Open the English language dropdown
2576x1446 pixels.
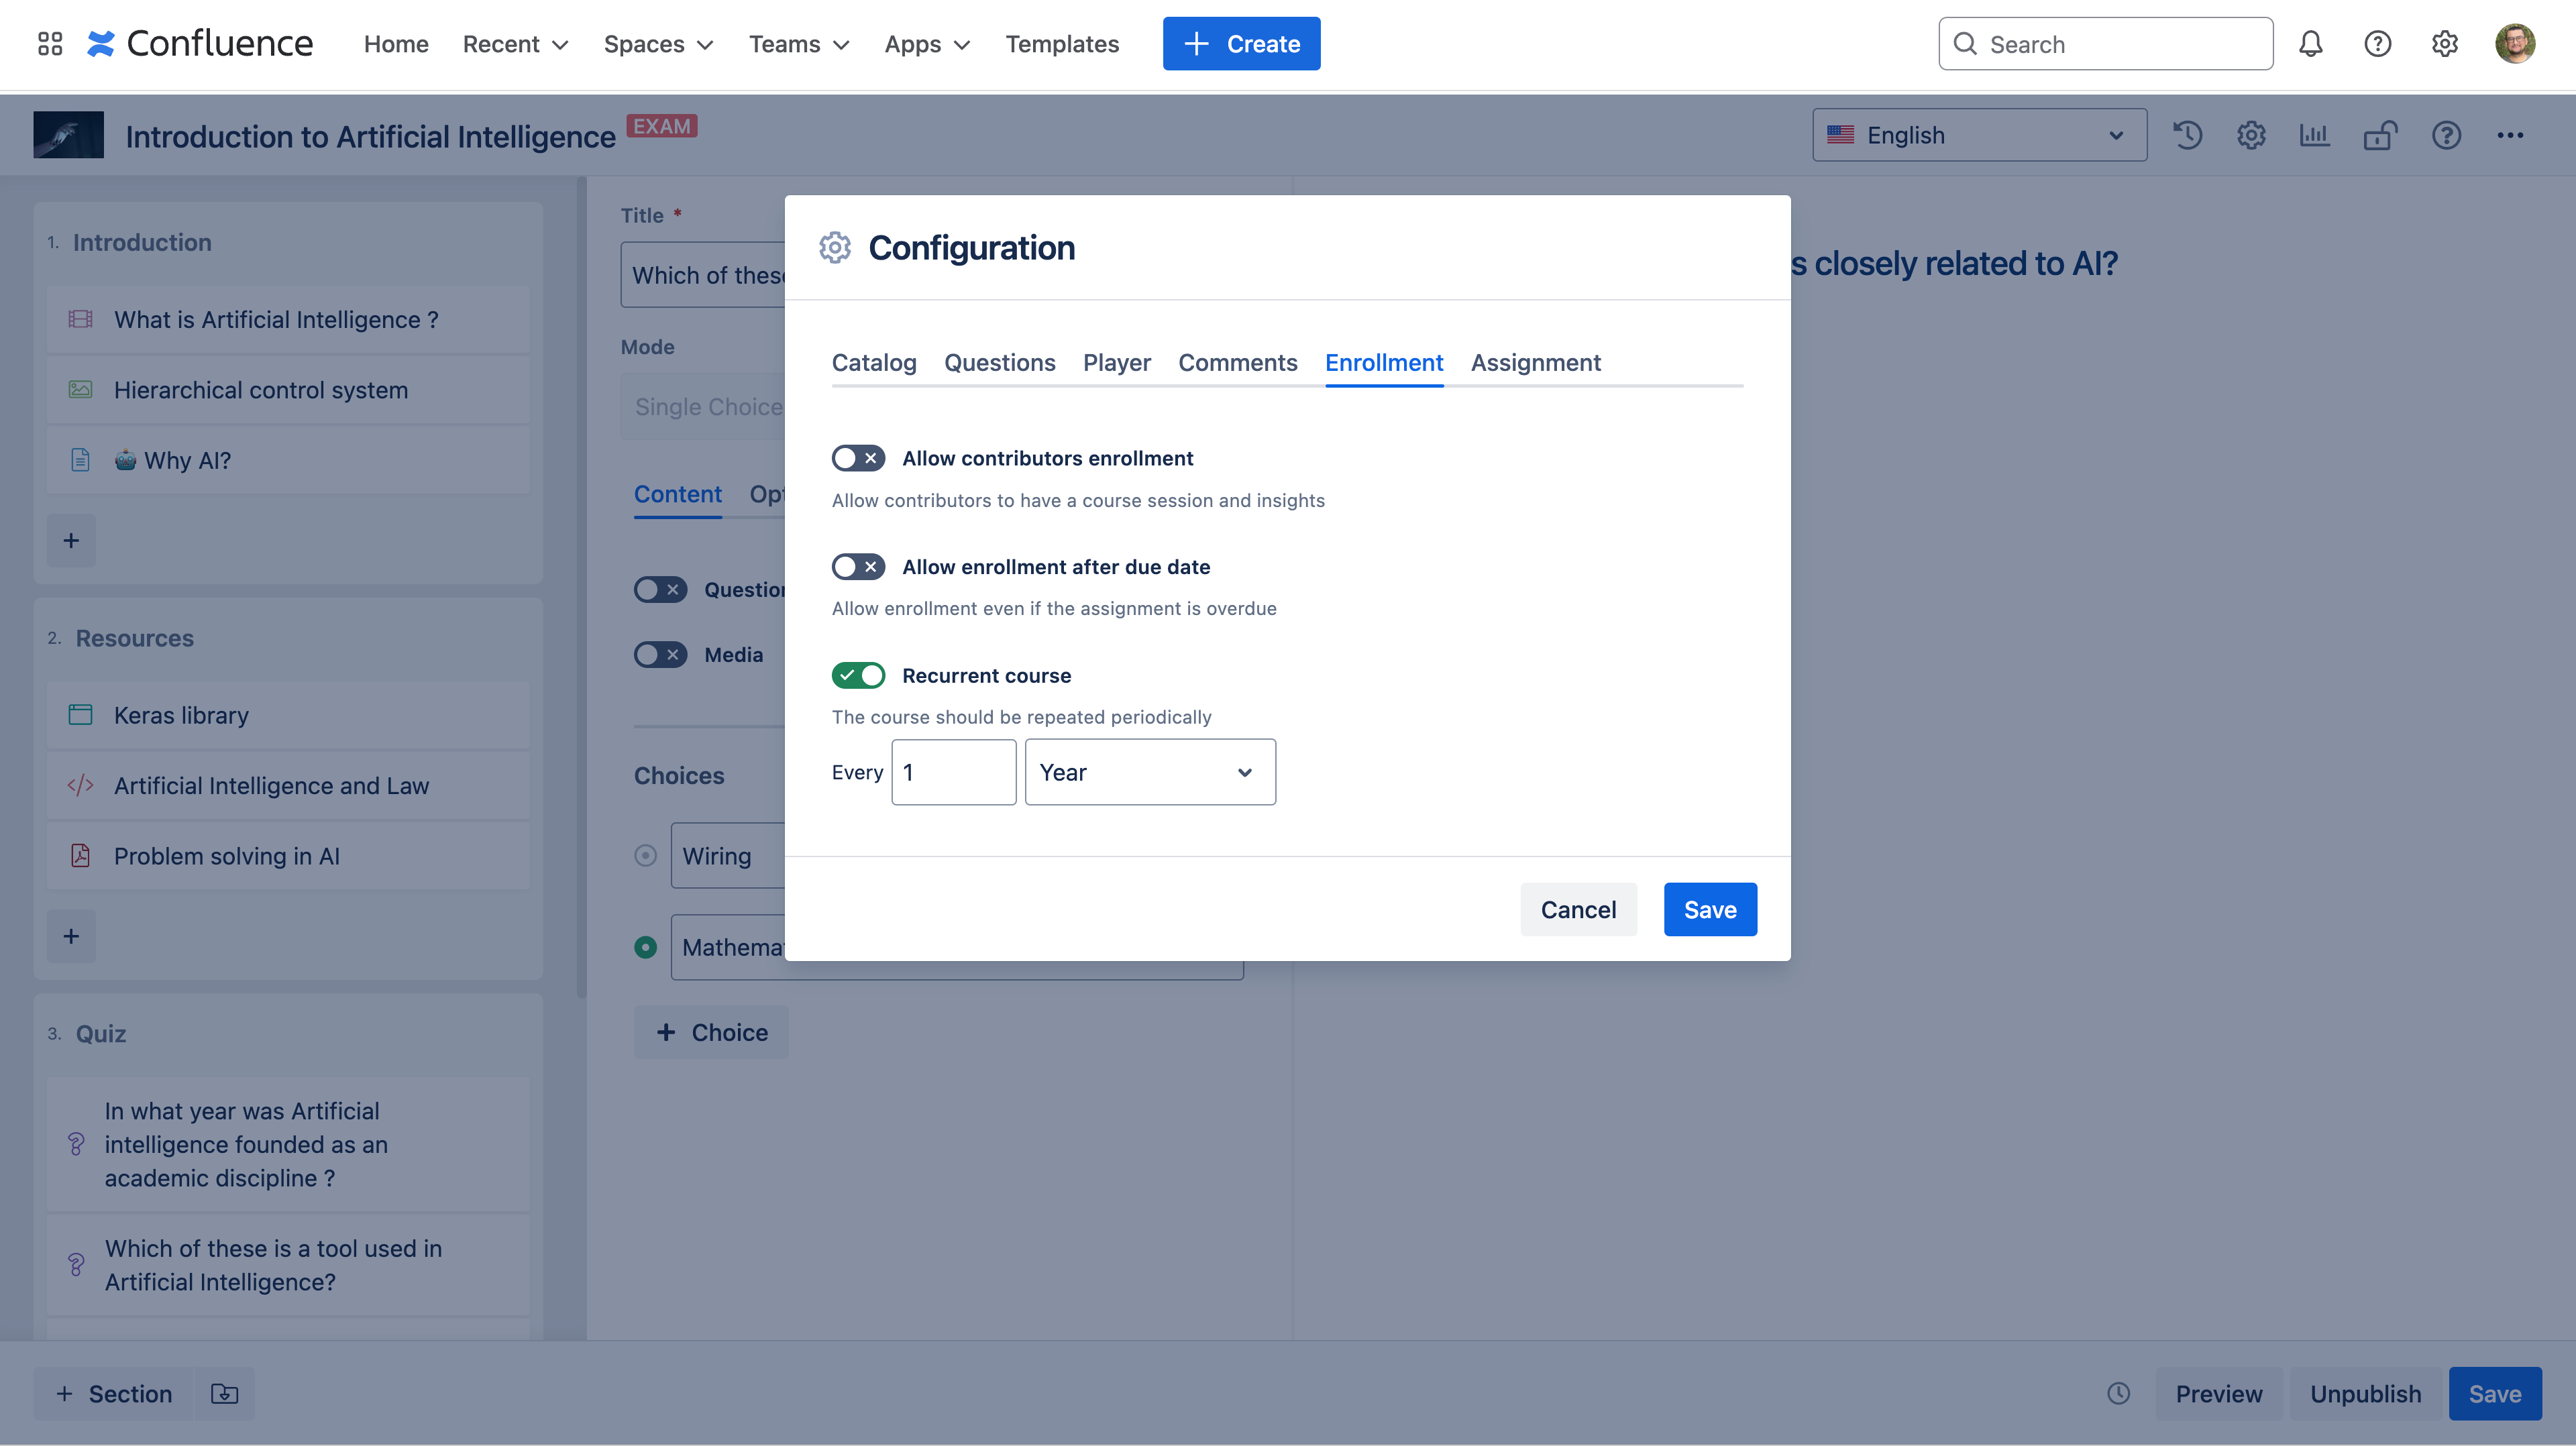point(1978,135)
